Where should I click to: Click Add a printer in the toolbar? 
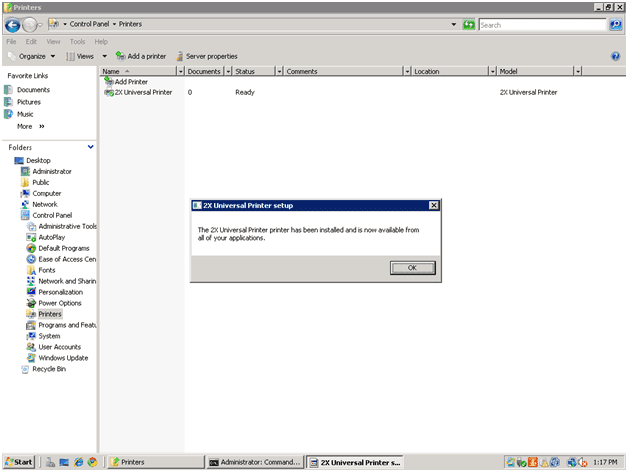[x=141, y=56]
